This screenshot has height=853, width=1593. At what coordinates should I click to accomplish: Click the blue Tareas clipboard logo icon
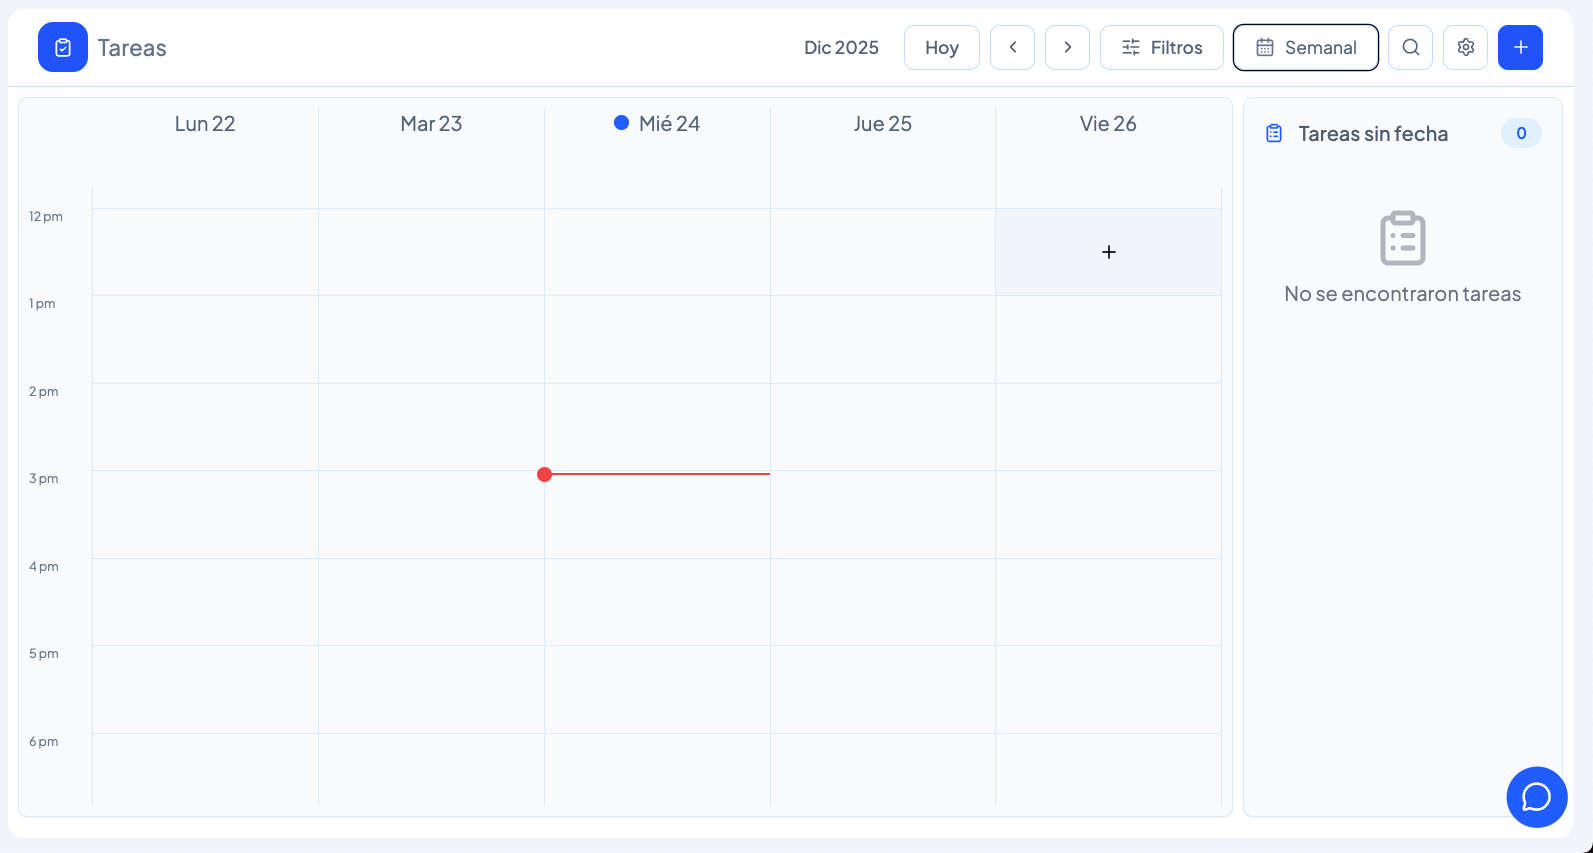[x=63, y=47]
